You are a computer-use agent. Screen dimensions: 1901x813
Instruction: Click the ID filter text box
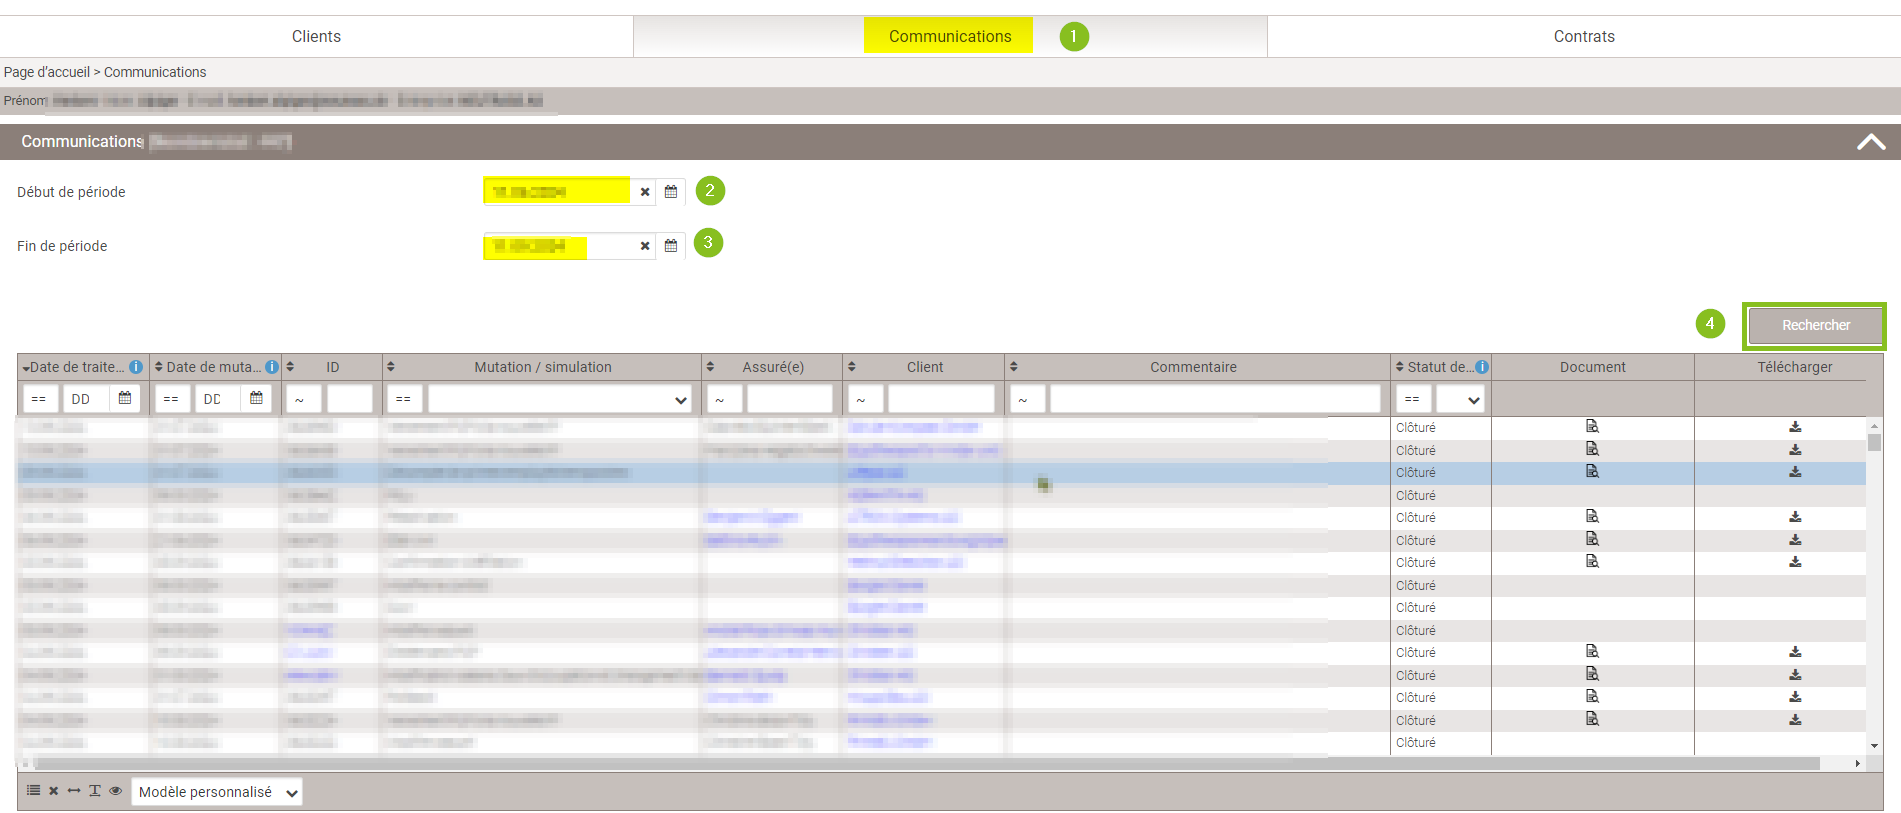(x=349, y=399)
